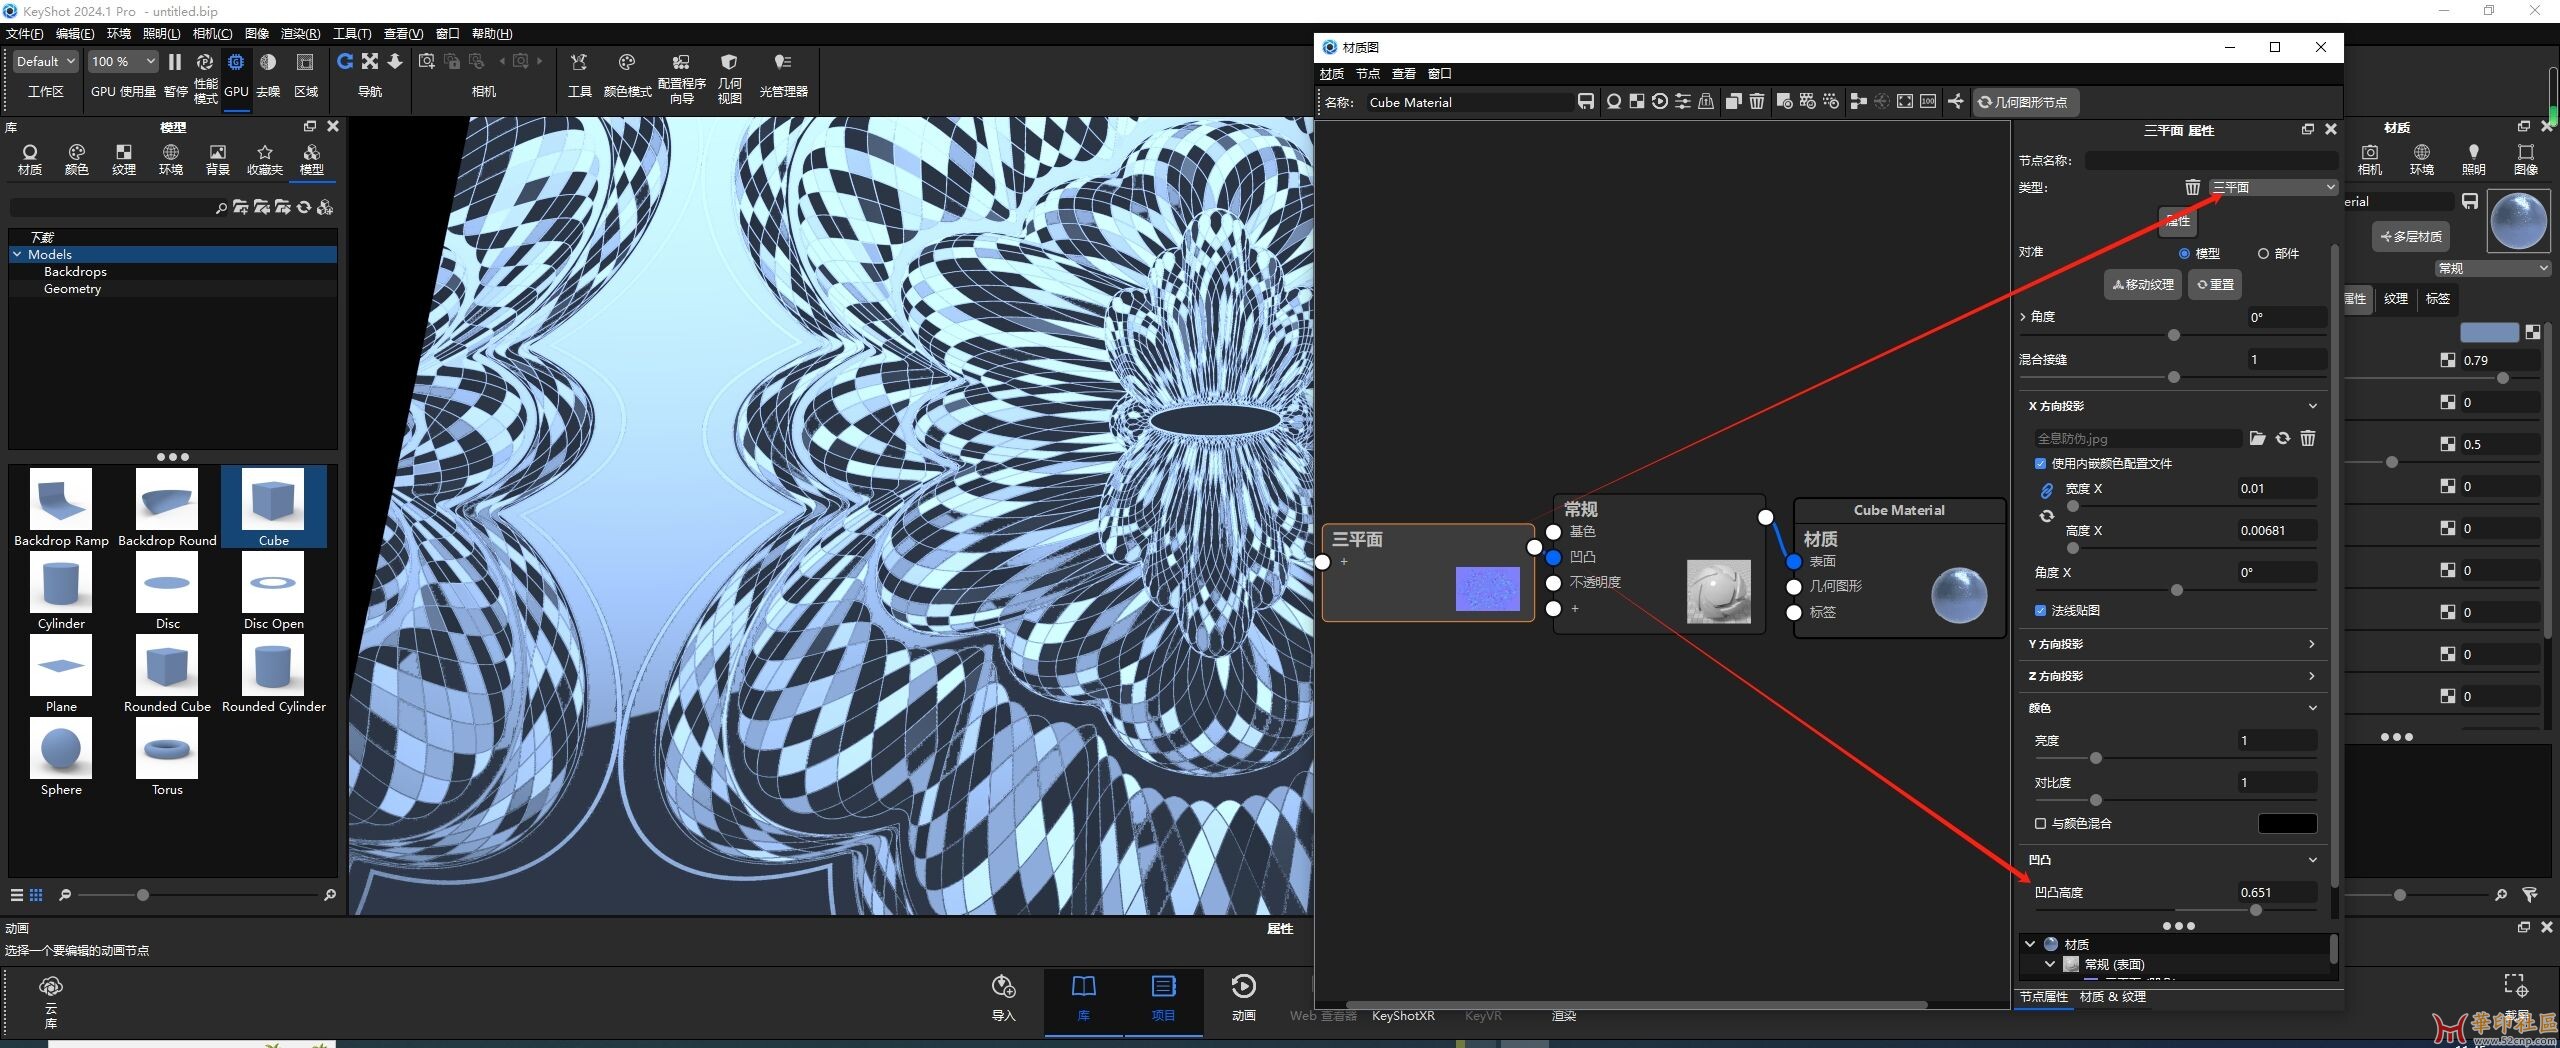Click the add folder icon in library
The image size is (2560, 1048).
tap(241, 207)
